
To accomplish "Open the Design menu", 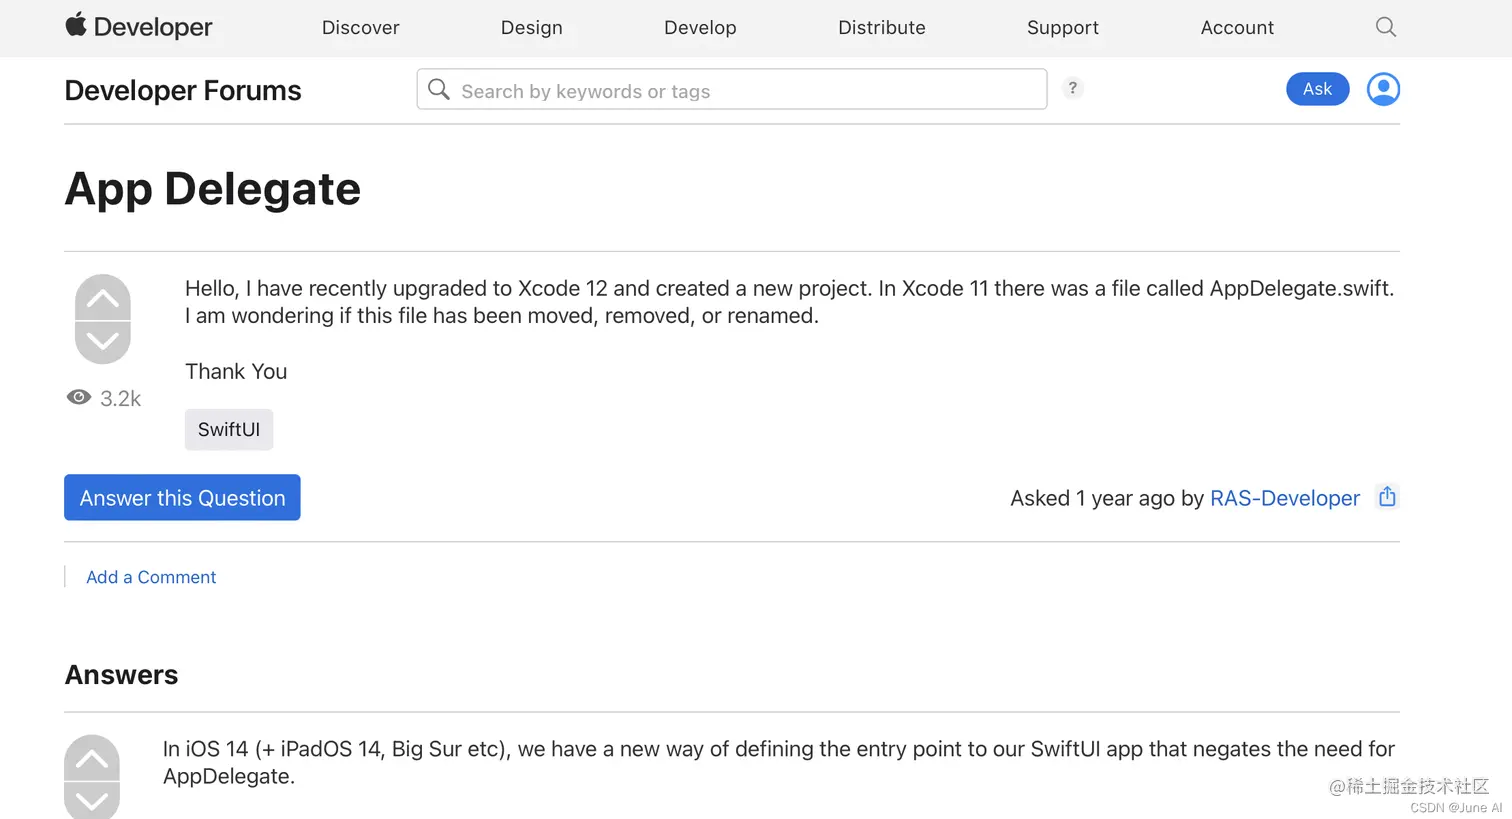I will pyautogui.click(x=532, y=28).
